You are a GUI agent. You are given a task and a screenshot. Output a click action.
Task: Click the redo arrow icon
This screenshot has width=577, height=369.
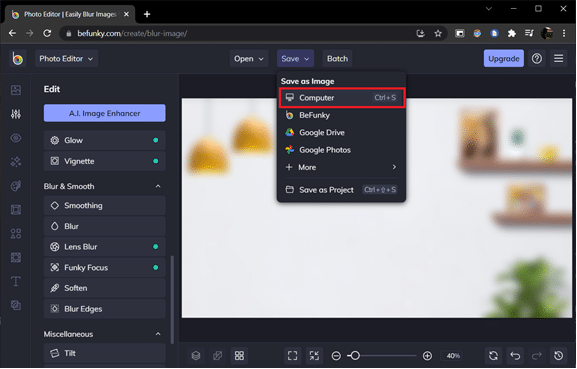click(x=537, y=356)
